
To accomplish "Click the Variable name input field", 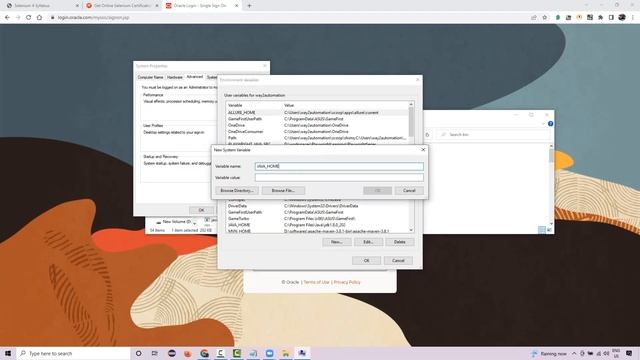I will [x=339, y=166].
